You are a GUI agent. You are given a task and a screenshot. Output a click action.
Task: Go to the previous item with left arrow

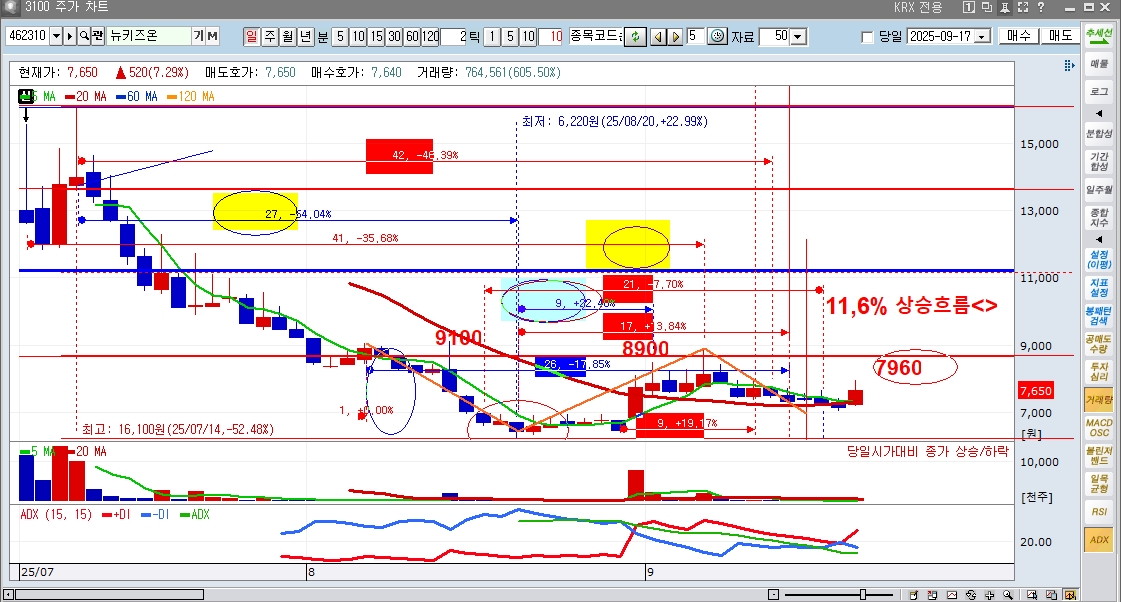point(658,36)
